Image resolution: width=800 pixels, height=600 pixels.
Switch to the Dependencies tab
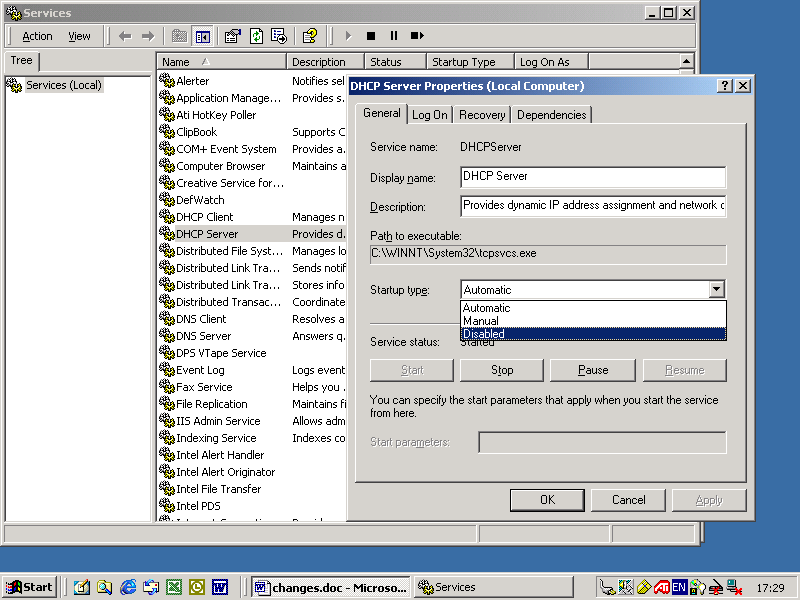[552, 115]
